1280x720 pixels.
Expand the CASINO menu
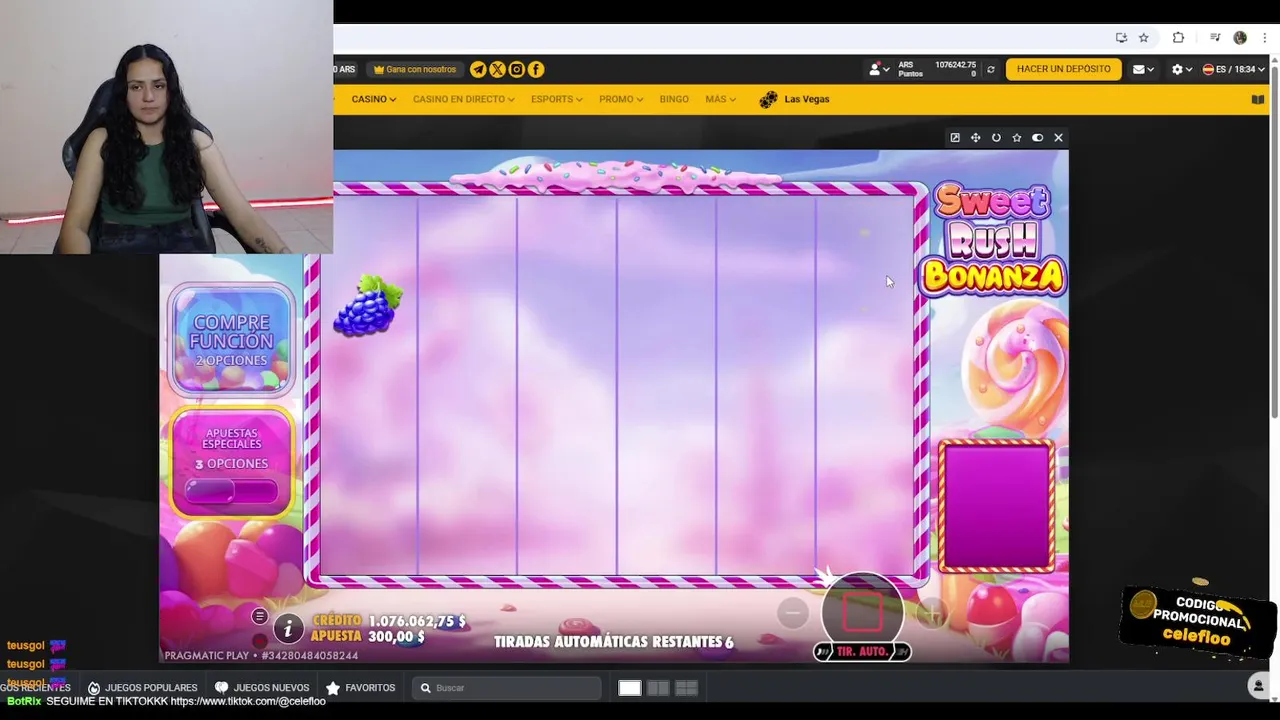click(x=374, y=99)
